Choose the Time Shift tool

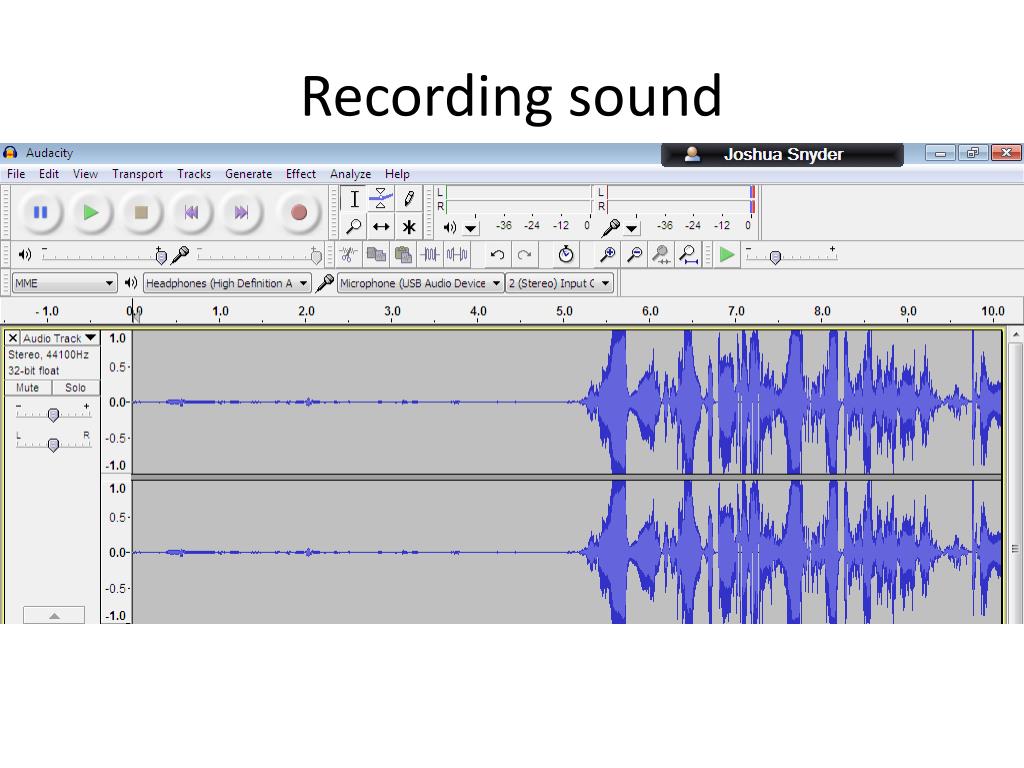tap(381, 227)
